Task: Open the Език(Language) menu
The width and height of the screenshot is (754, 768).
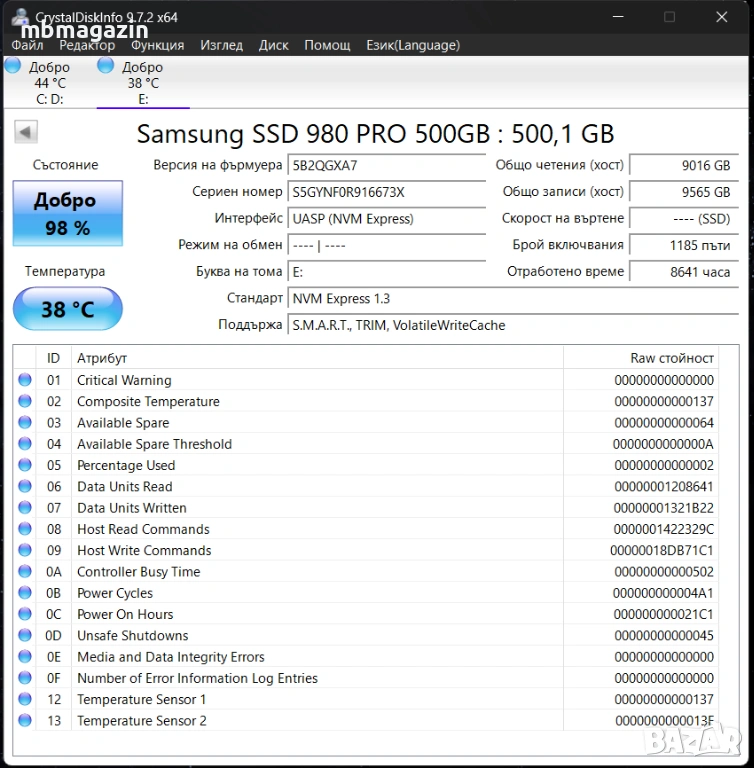Action: 412,45
